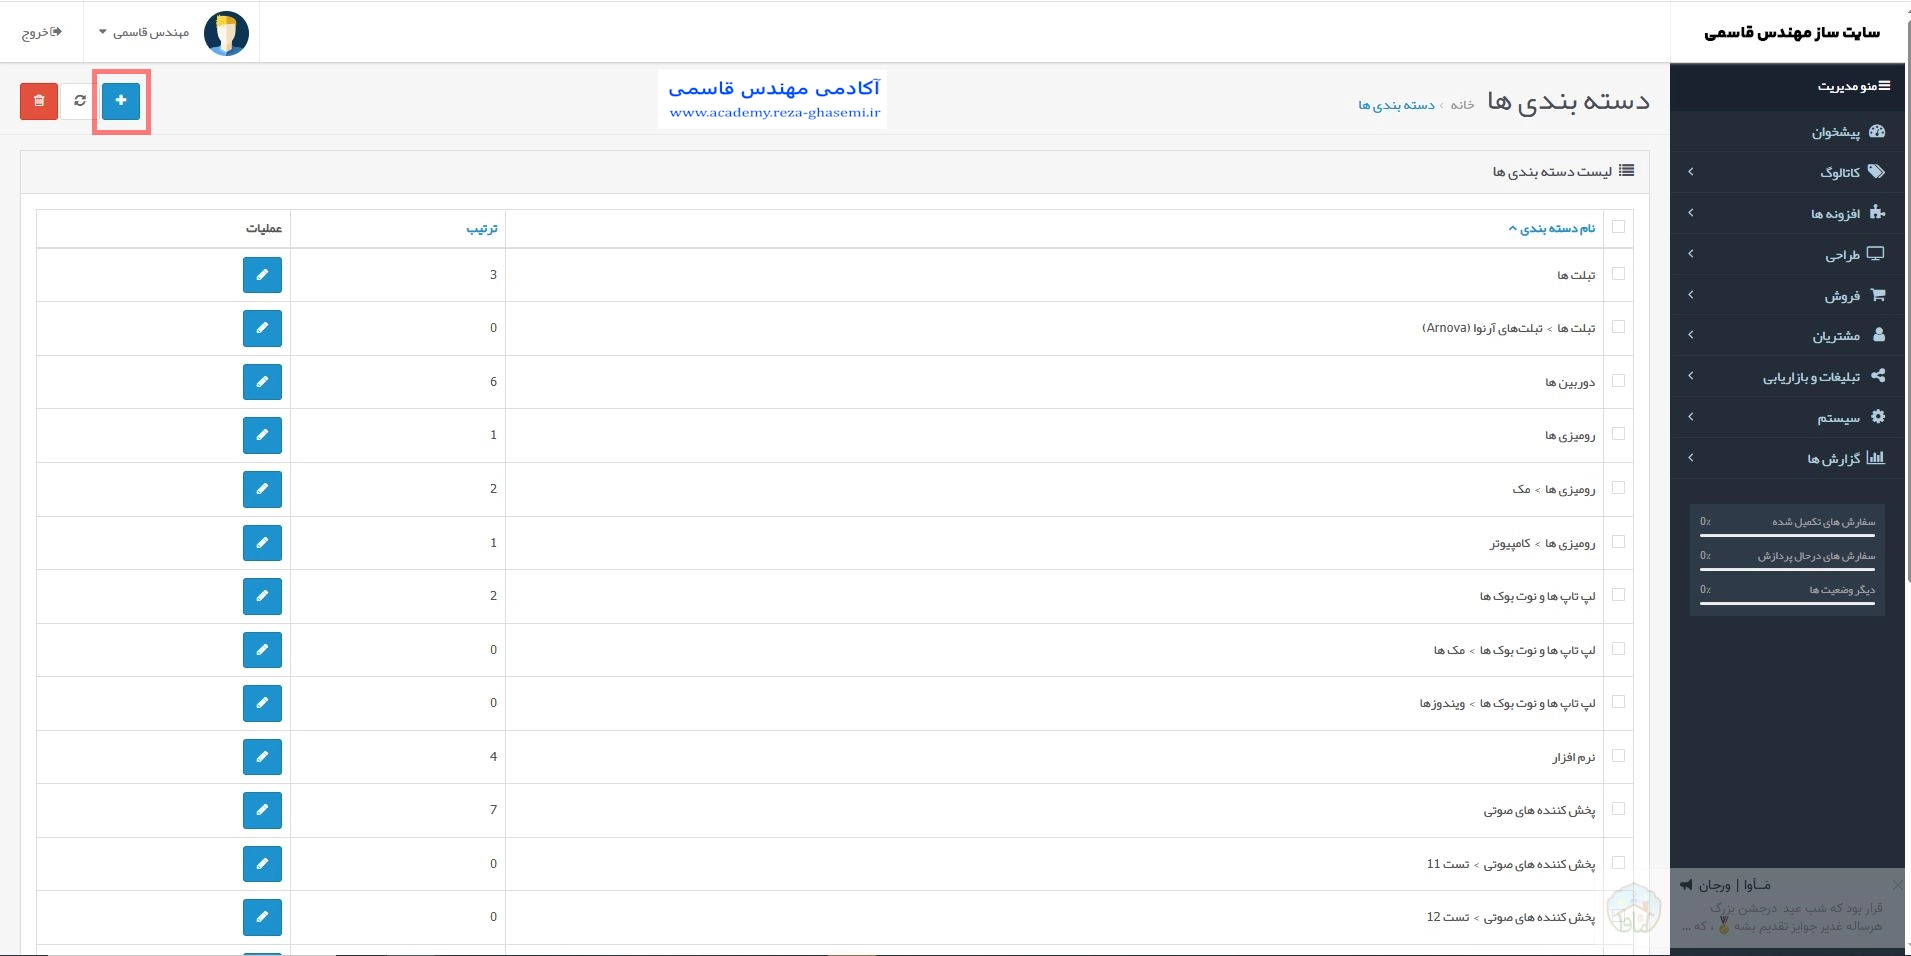
Task: Expand the گزارش ها menu chevron
Action: pos(1691,458)
